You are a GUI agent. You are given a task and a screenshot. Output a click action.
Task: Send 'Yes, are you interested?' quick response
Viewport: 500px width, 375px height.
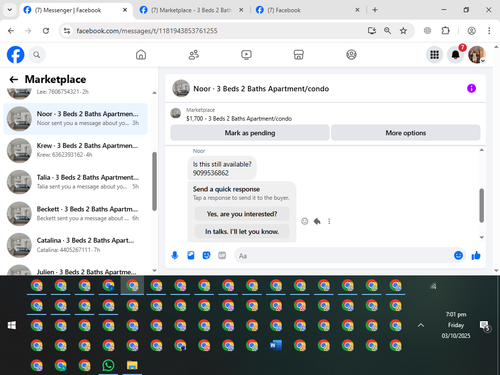click(242, 214)
